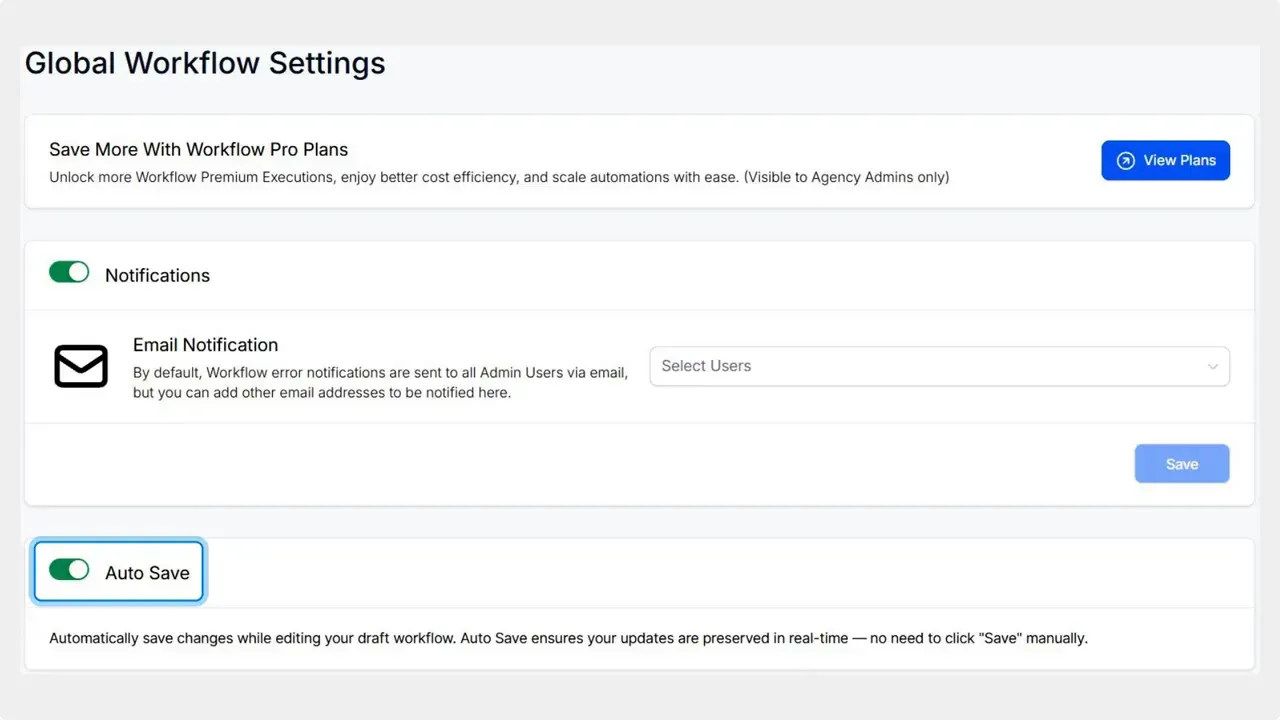Click the chevron on the Select Users field

click(1213, 366)
